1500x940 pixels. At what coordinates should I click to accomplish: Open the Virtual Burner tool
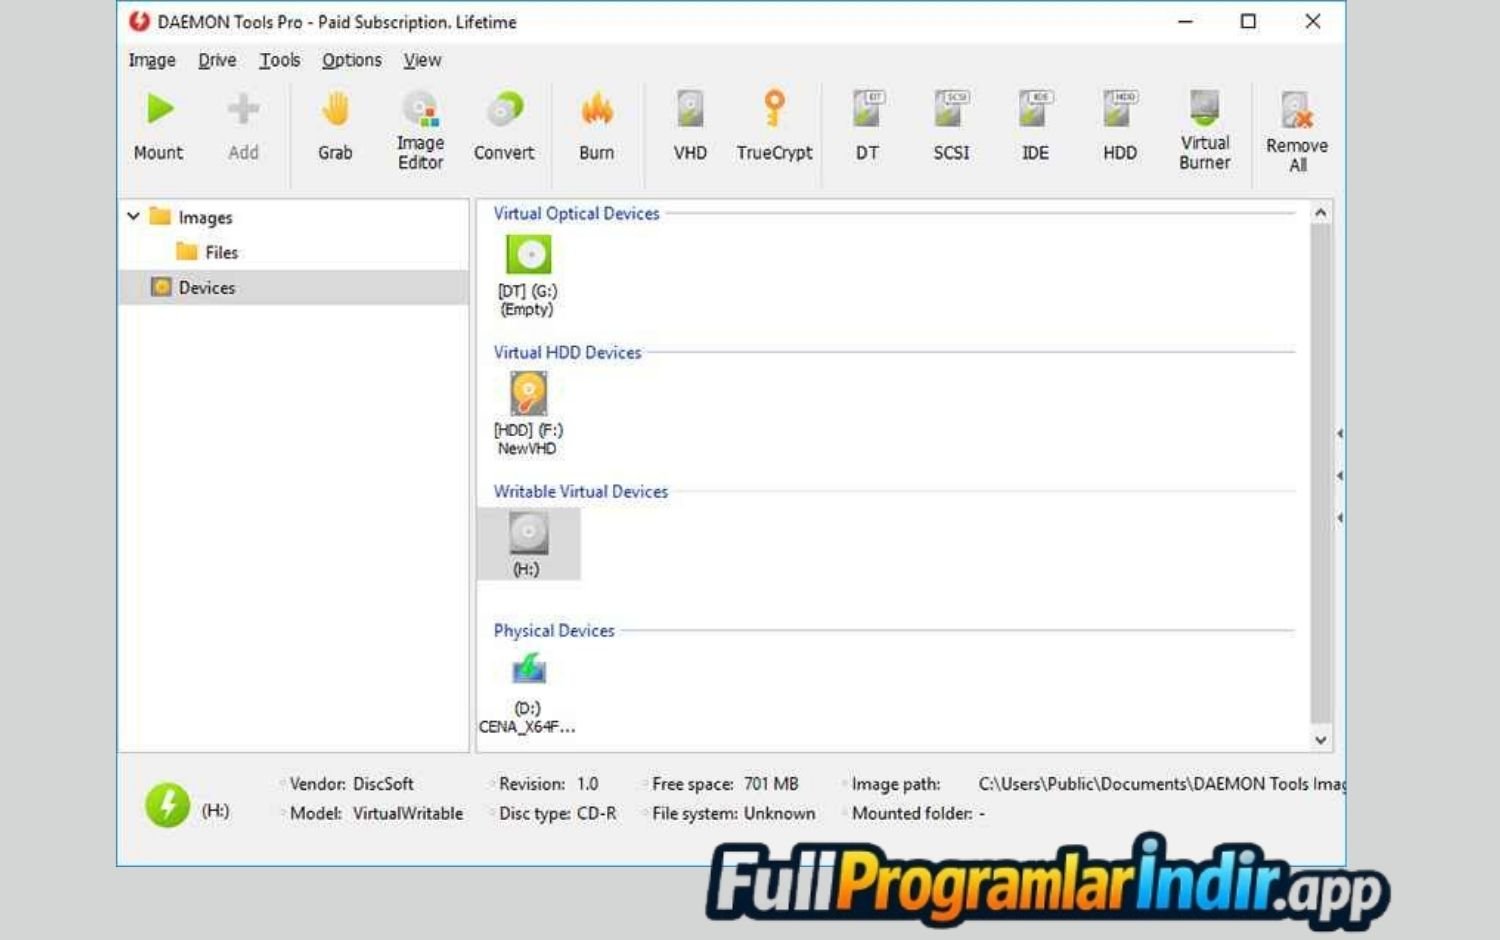1204,108
